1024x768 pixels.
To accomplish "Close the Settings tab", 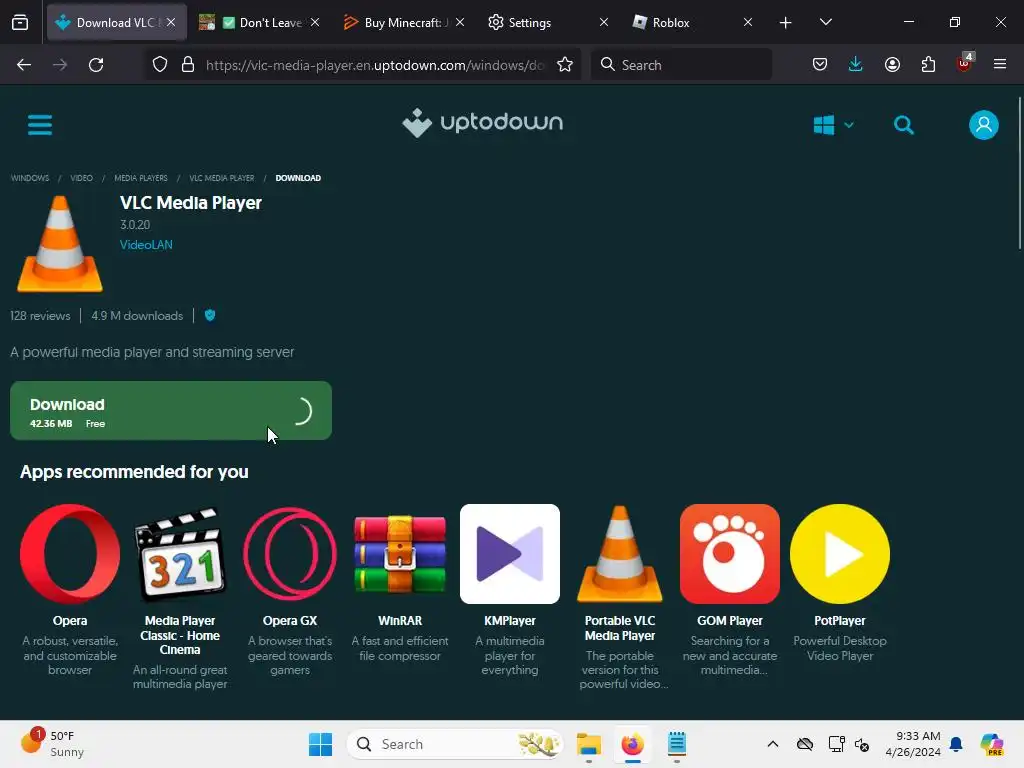I will [604, 23].
